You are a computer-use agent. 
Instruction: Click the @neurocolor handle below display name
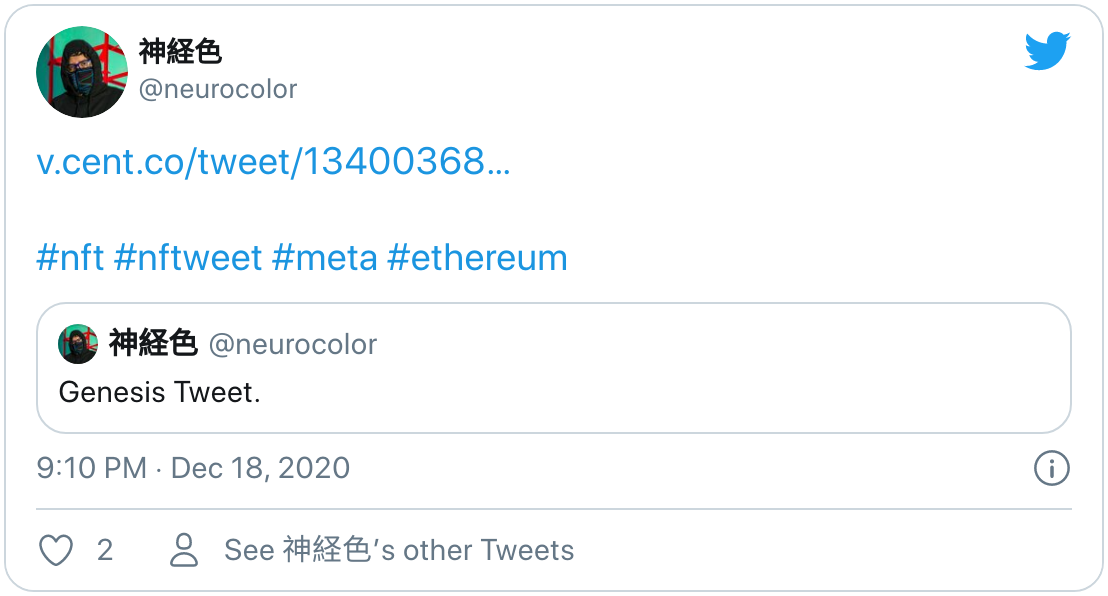click(218, 89)
